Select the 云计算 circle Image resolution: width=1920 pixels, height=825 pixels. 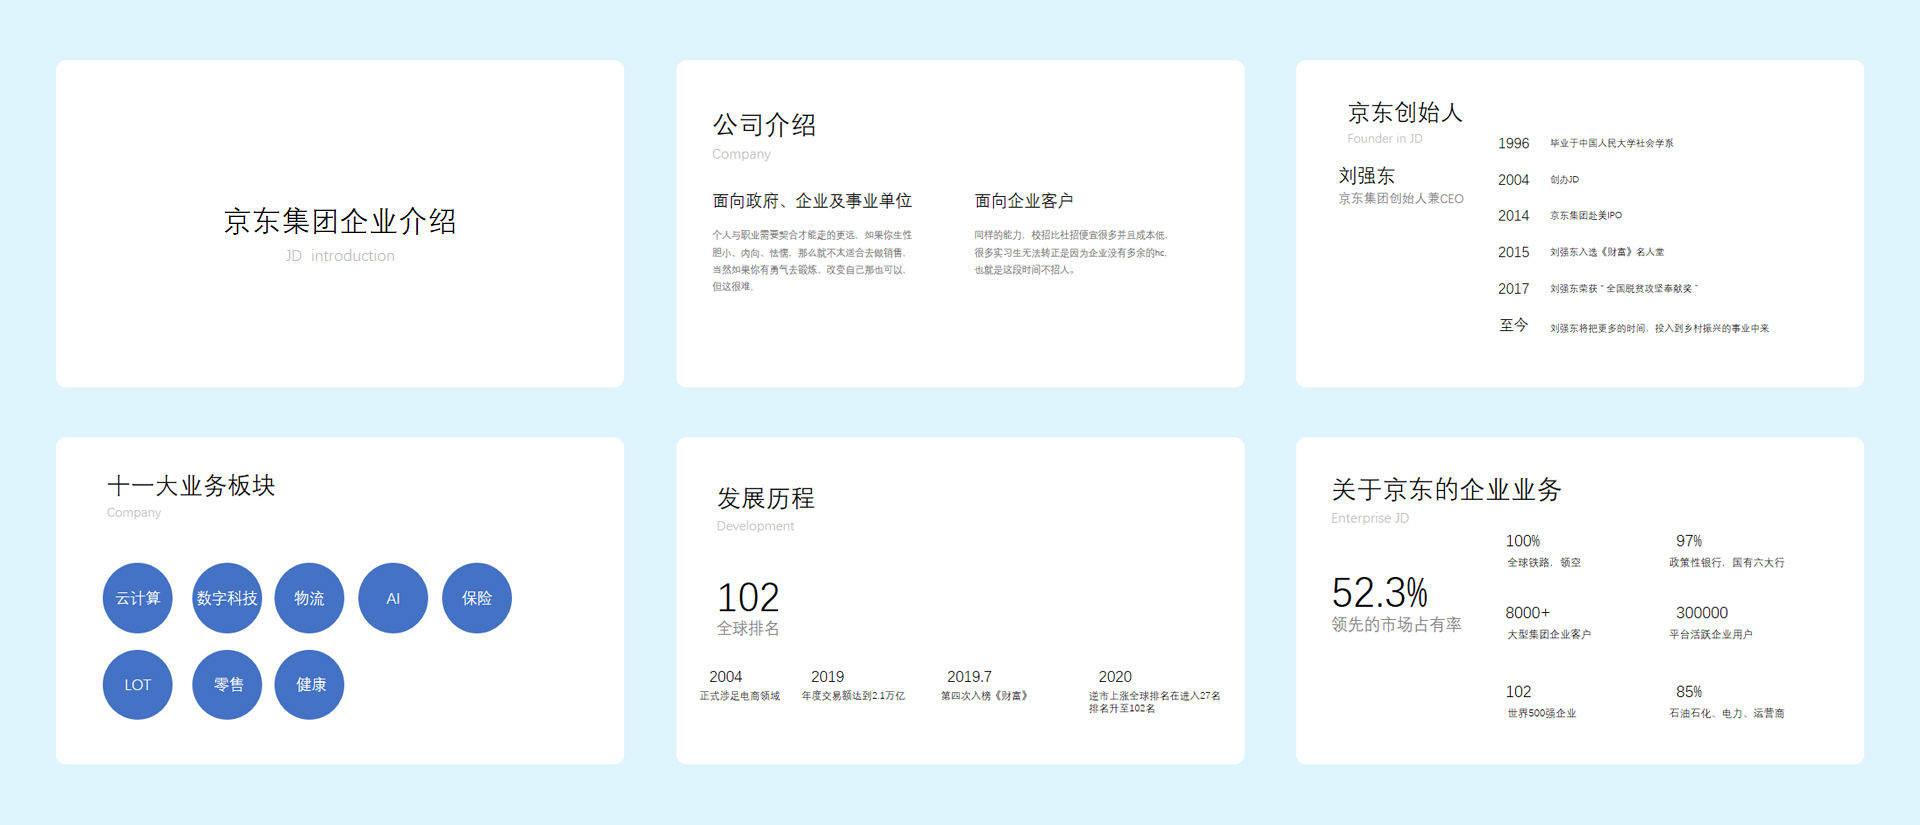point(138,598)
